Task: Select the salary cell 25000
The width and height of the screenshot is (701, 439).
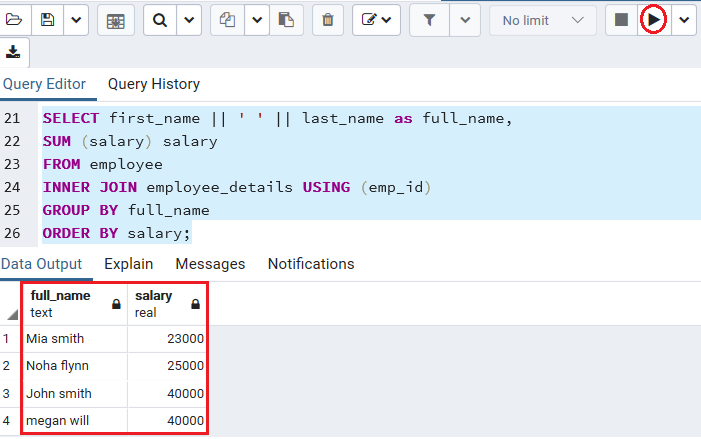Action: pyautogui.click(x=167, y=366)
